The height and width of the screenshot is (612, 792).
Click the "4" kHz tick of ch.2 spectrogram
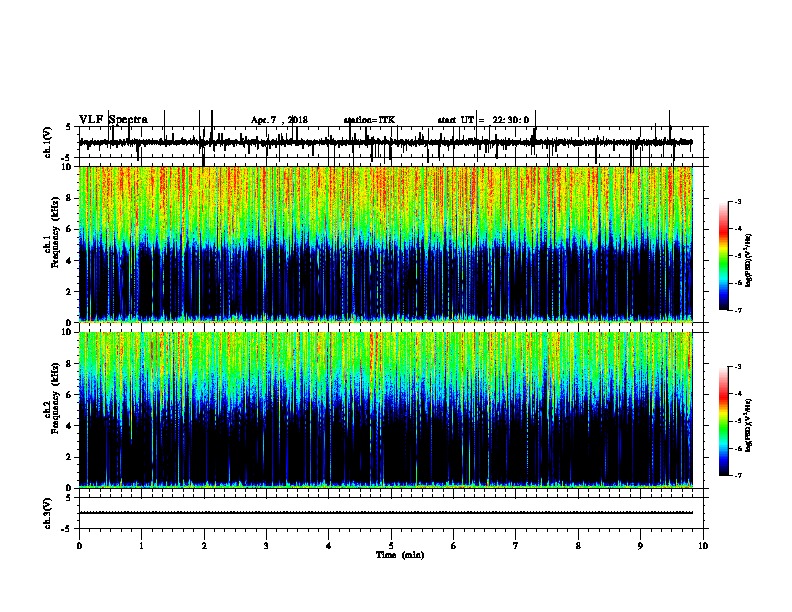[x=70, y=426]
